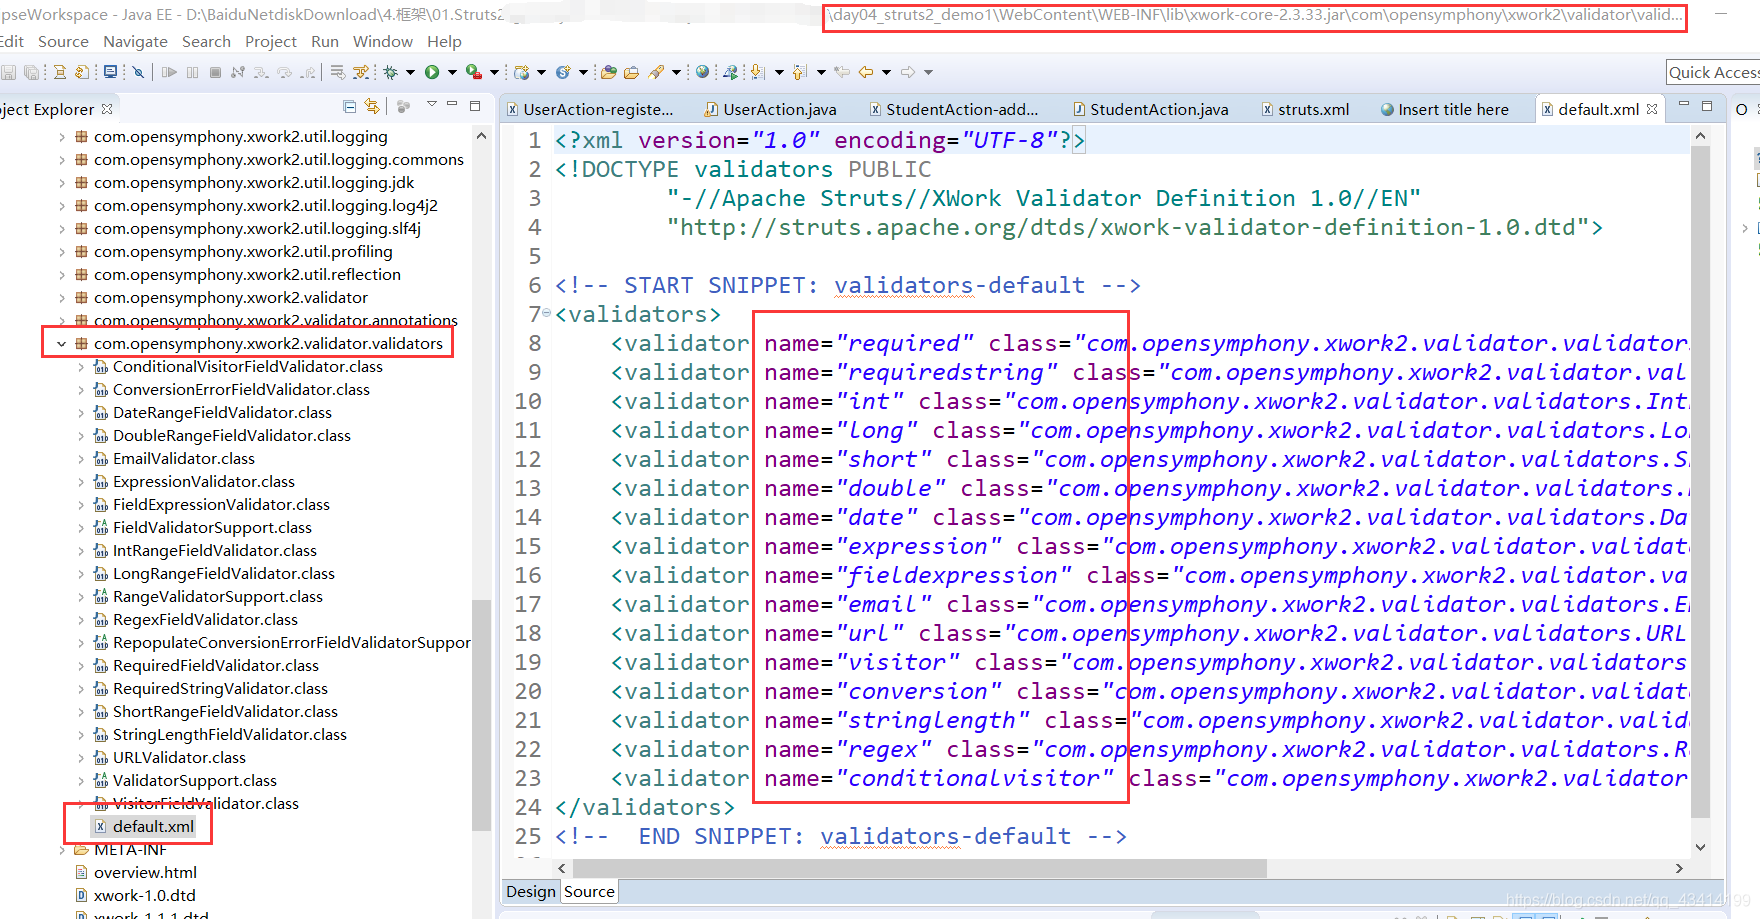Click the Previous Annotation icon
The image size is (1760, 919).
(799, 72)
